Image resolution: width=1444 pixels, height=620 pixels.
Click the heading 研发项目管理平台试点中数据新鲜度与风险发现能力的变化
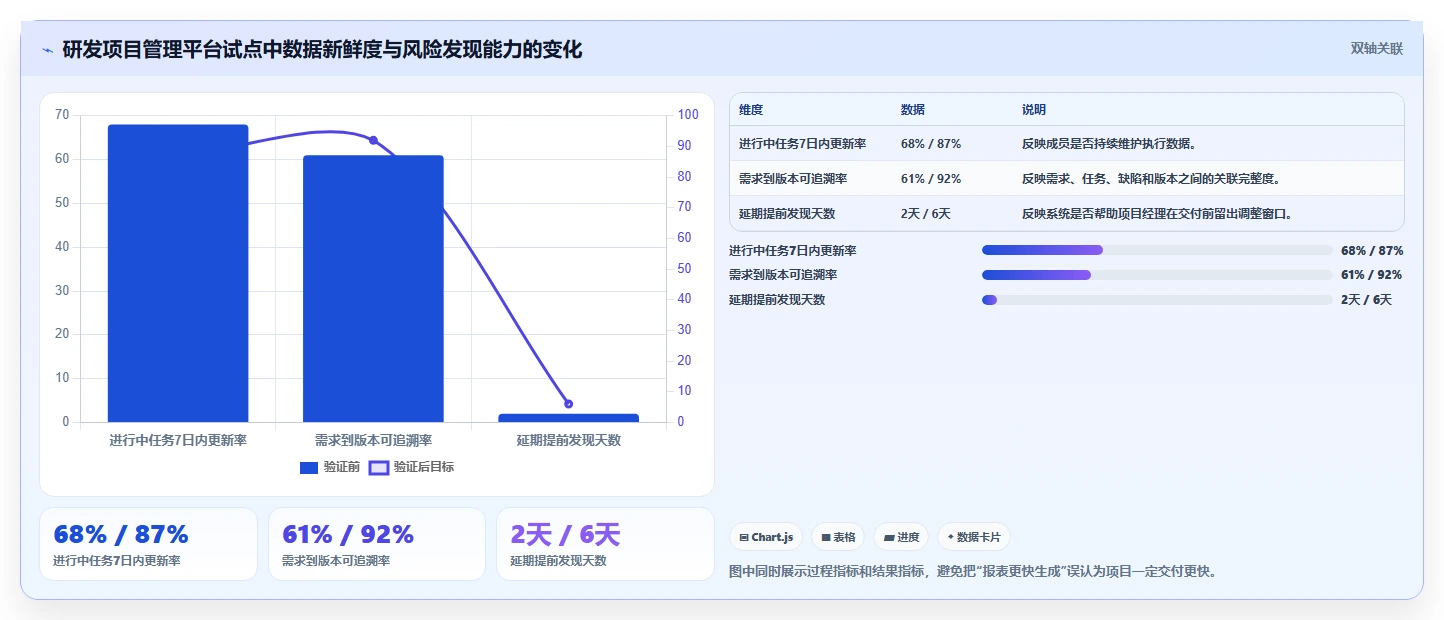click(x=322, y=49)
